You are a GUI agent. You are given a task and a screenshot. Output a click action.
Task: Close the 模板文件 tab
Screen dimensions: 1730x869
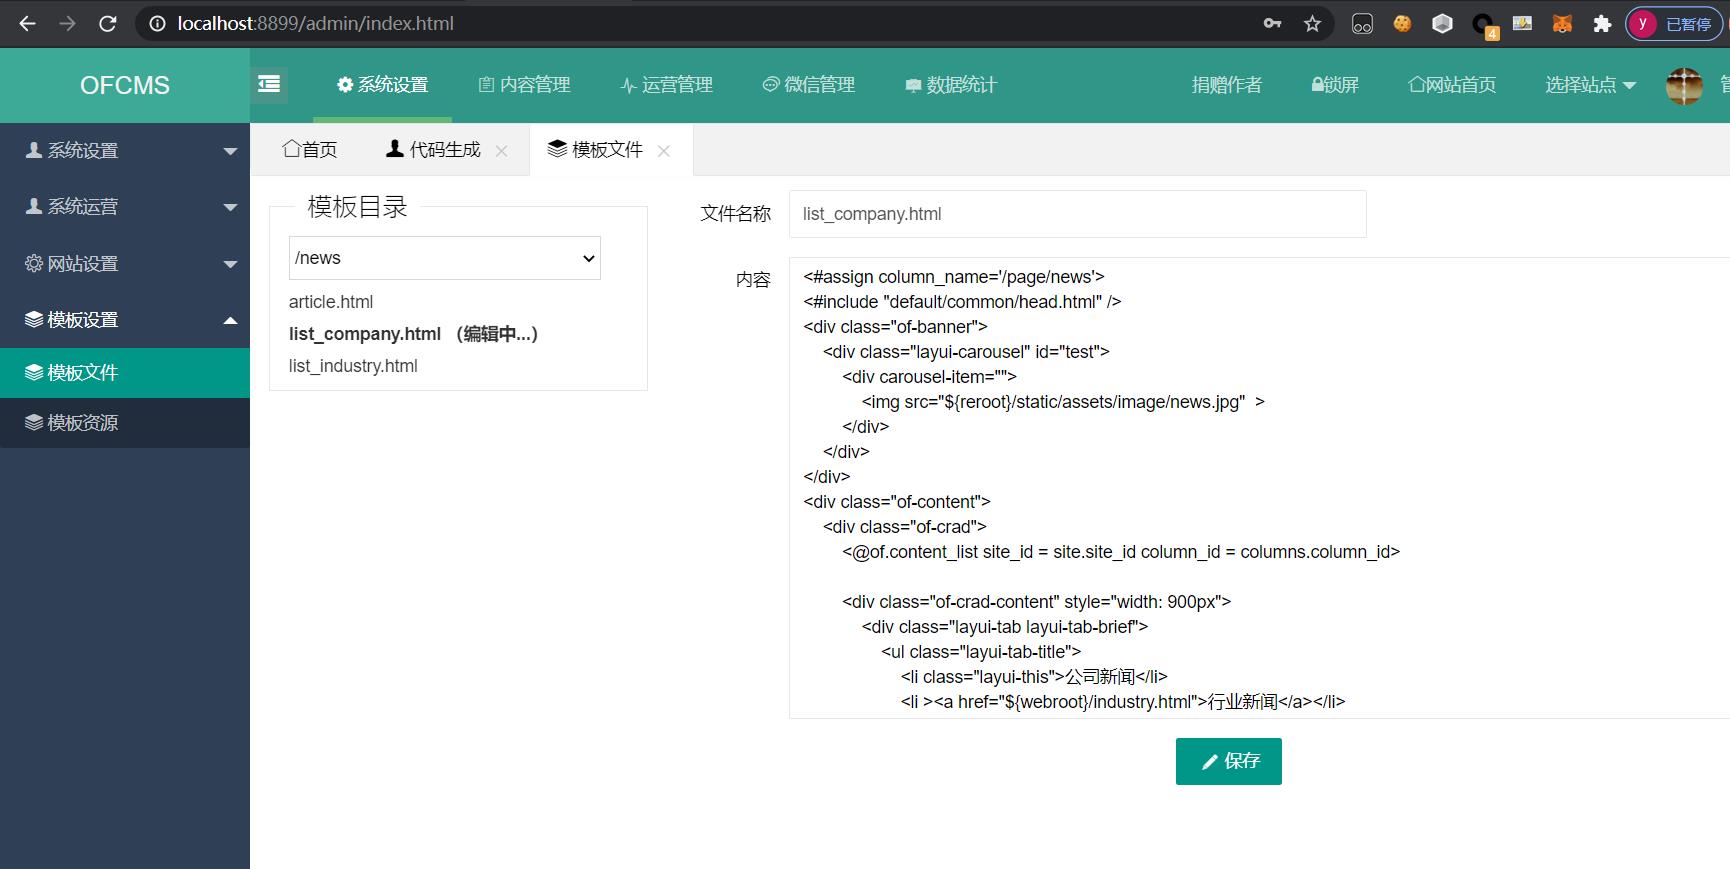pyautogui.click(x=664, y=151)
